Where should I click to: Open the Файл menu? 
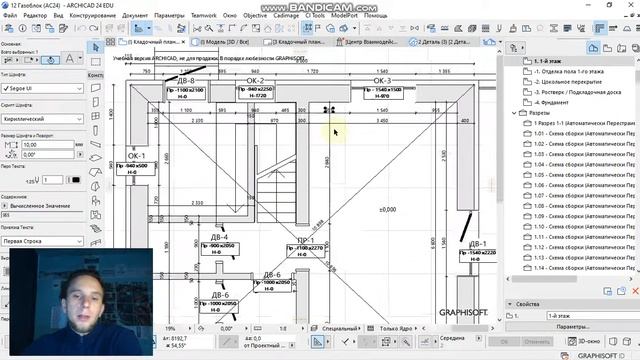click(10, 16)
